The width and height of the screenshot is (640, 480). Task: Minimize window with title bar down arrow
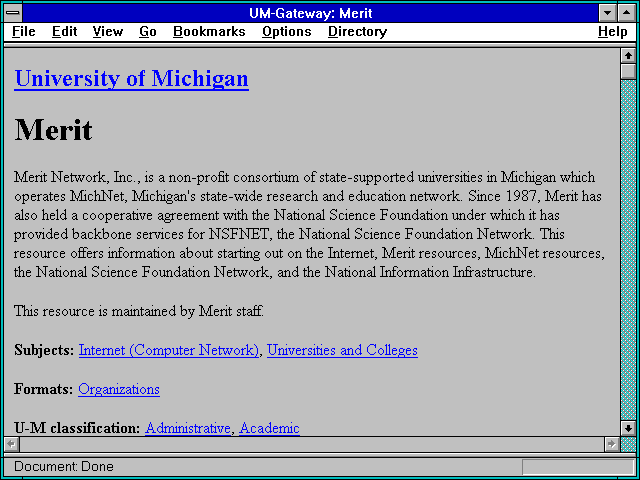pos(607,13)
